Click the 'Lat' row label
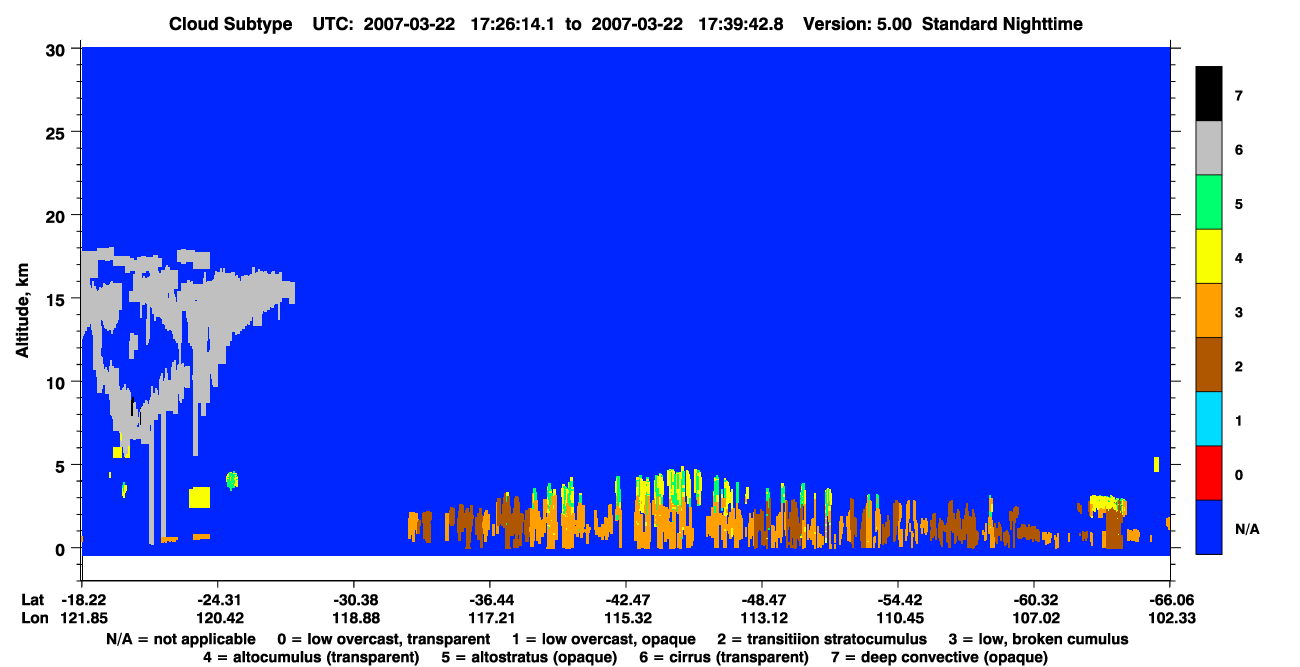Image resolution: width=1300 pixels, height=667 pixels. coord(33,600)
